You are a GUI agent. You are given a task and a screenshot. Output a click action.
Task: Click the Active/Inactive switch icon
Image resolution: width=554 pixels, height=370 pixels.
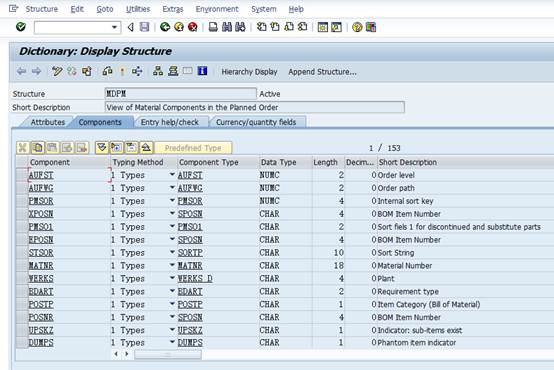[x=72, y=71]
